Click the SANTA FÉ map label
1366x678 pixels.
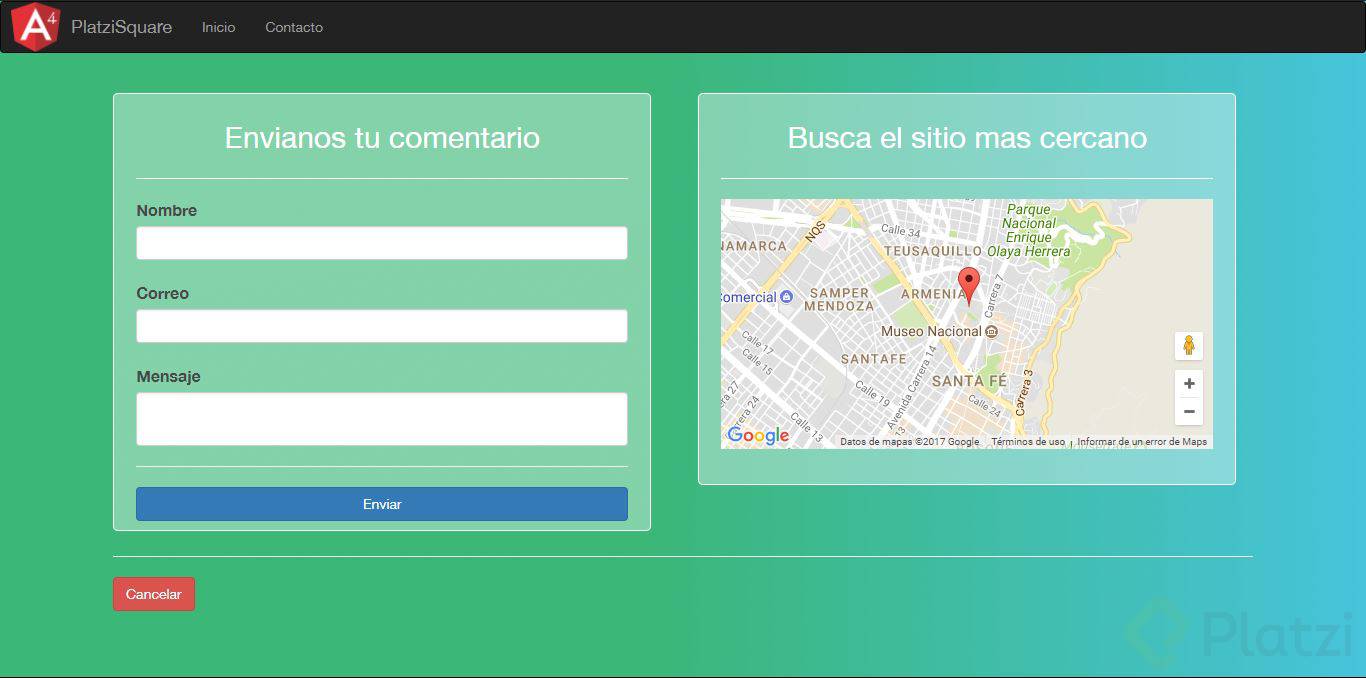[969, 381]
